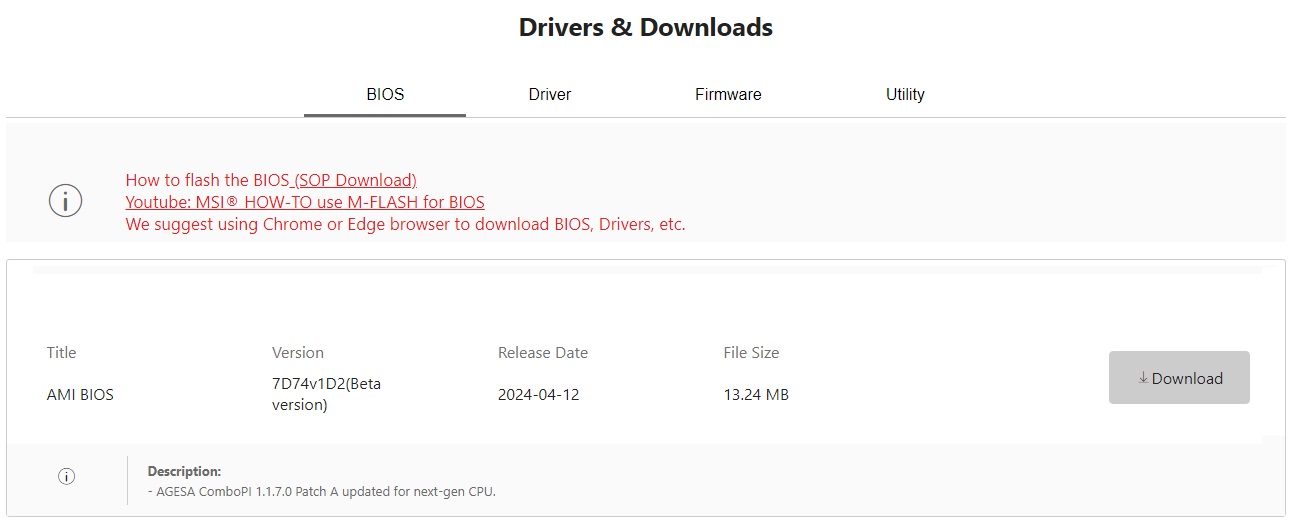The height and width of the screenshot is (530, 1292).
Task: Click the AMI BIOS title value
Action: click(x=80, y=395)
